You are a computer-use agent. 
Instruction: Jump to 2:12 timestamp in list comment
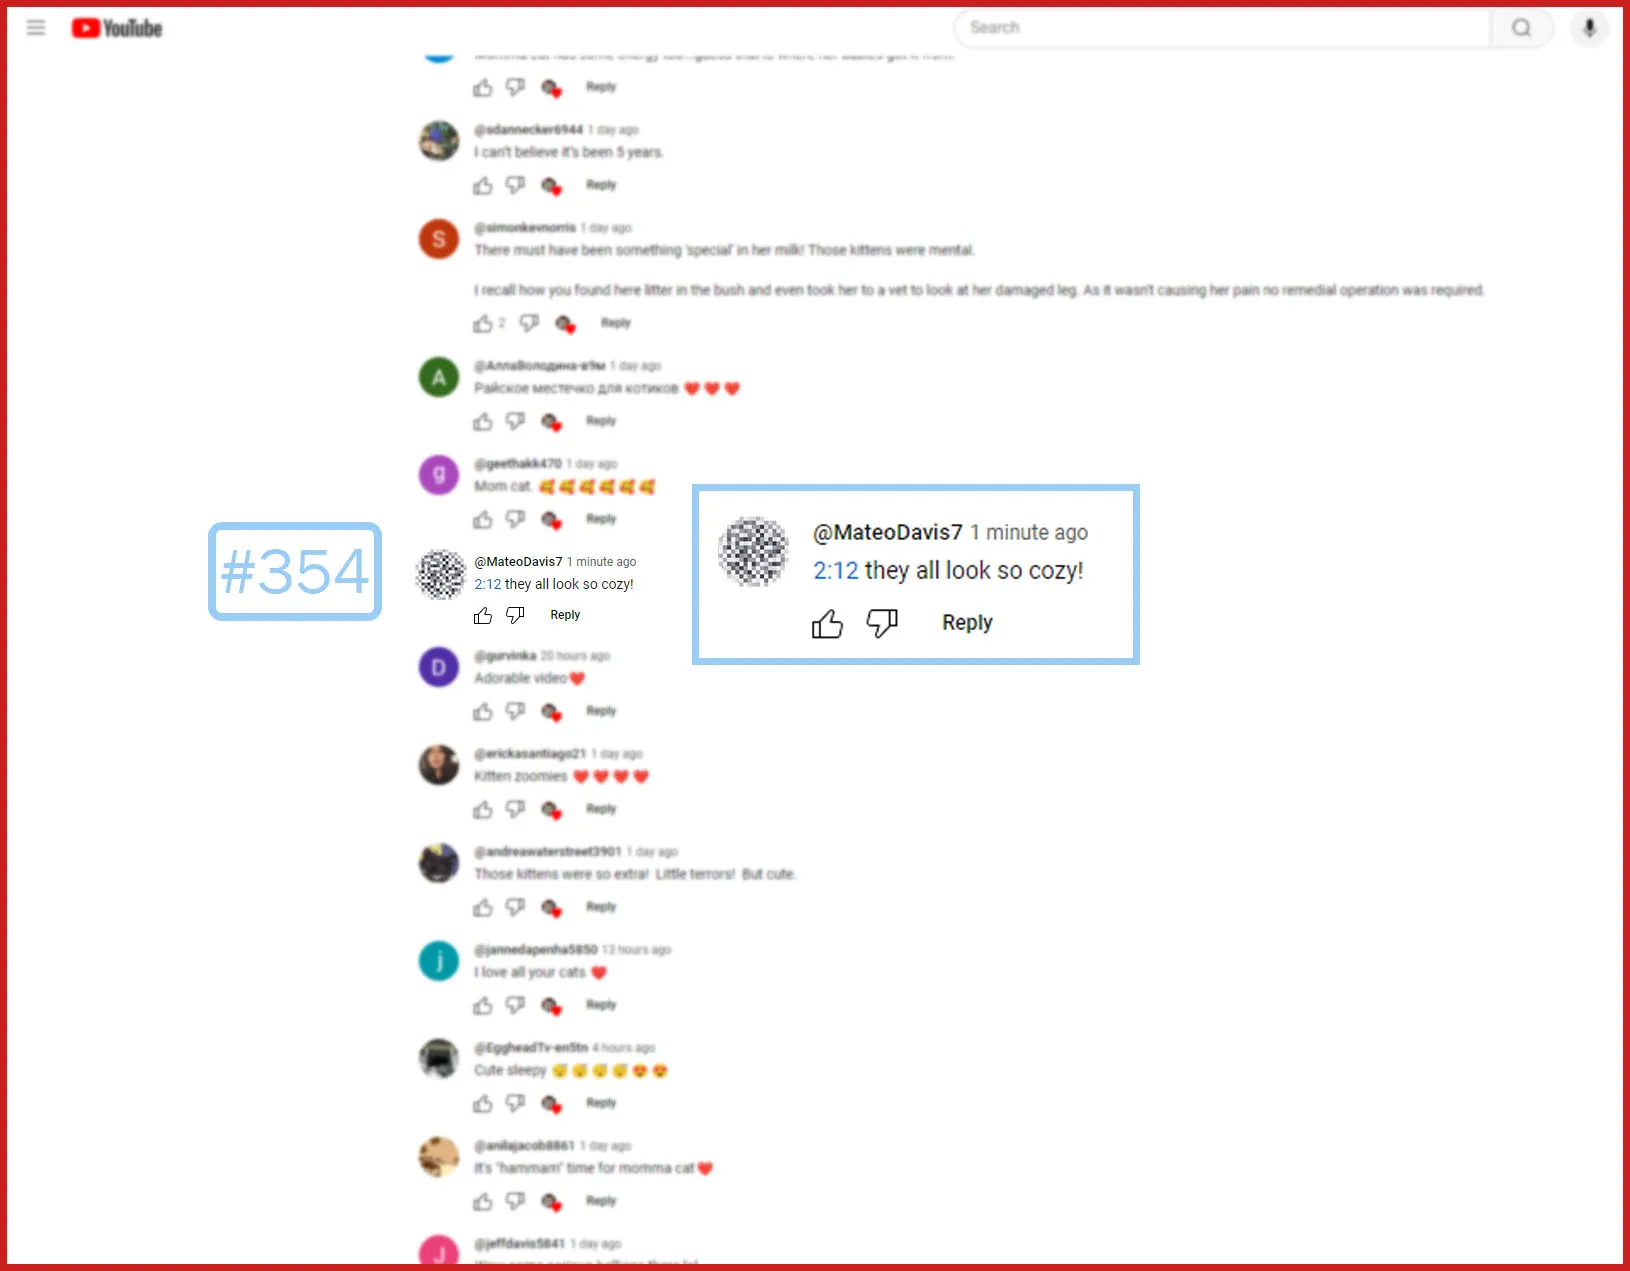[487, 584]
